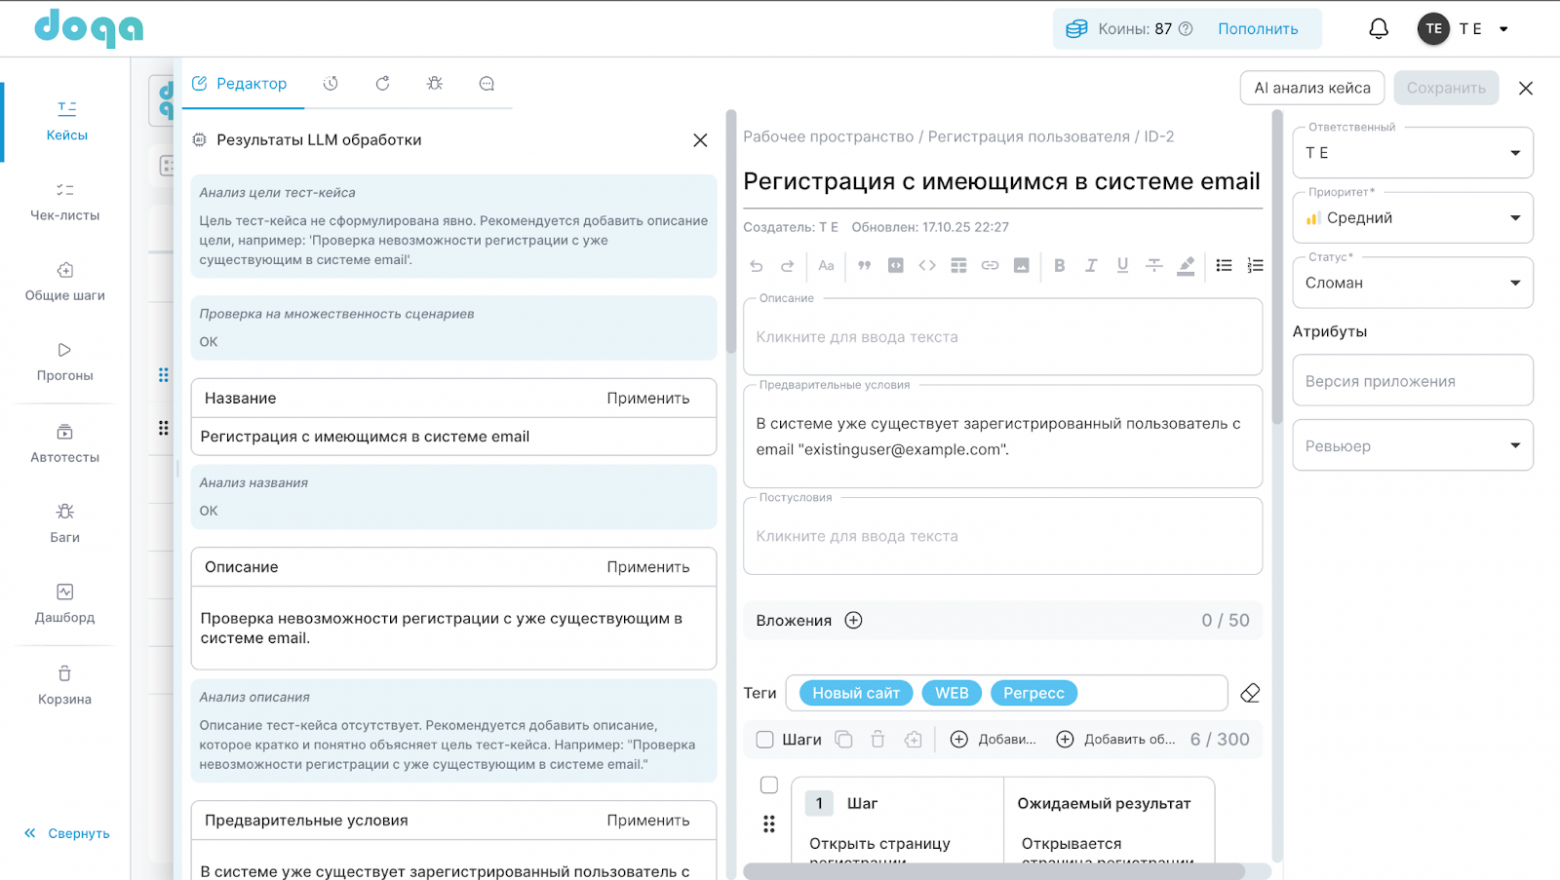Open the Ревьюер dropdown
This screenshot has height=880, width=1560.
[x=1412, y=446]
